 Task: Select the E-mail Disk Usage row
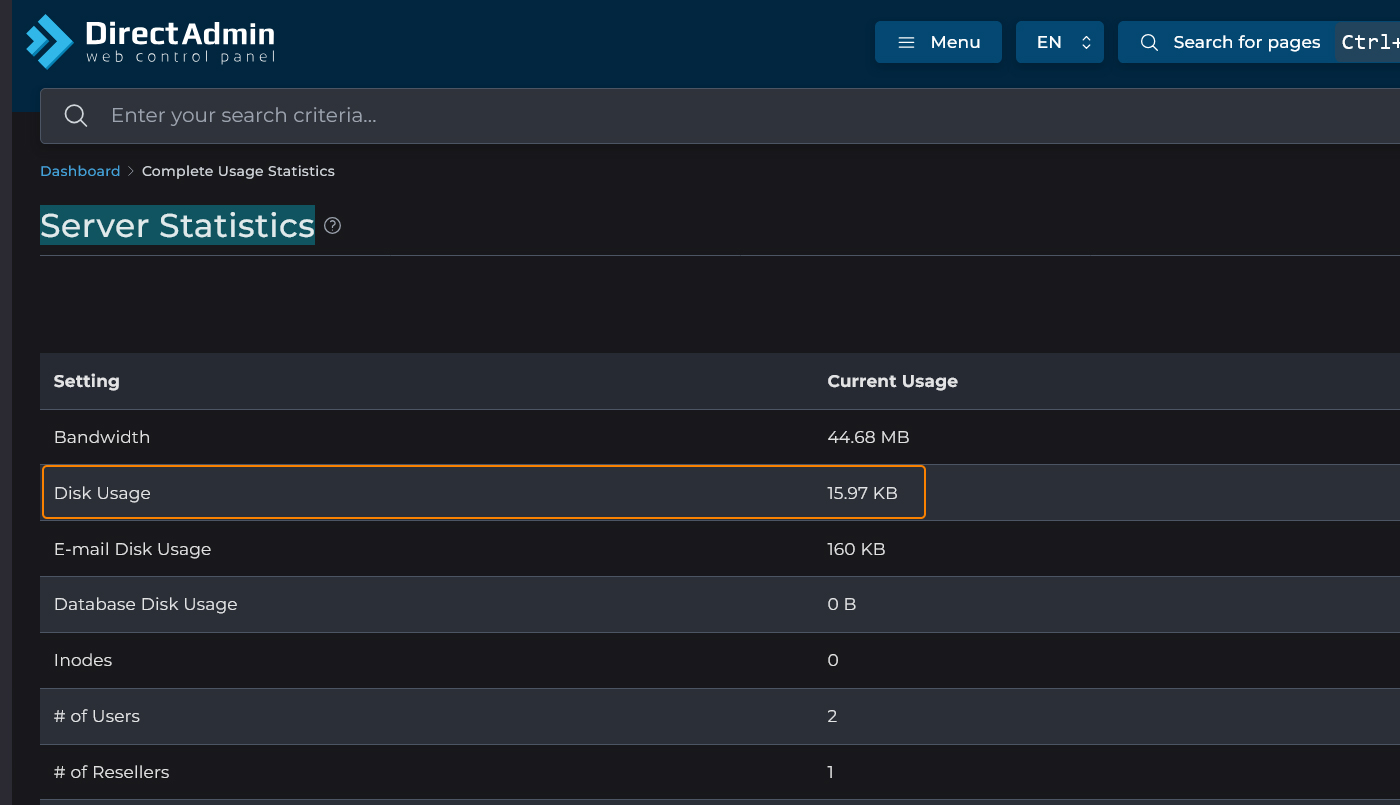pyautogui.click(x=132, y=549)
